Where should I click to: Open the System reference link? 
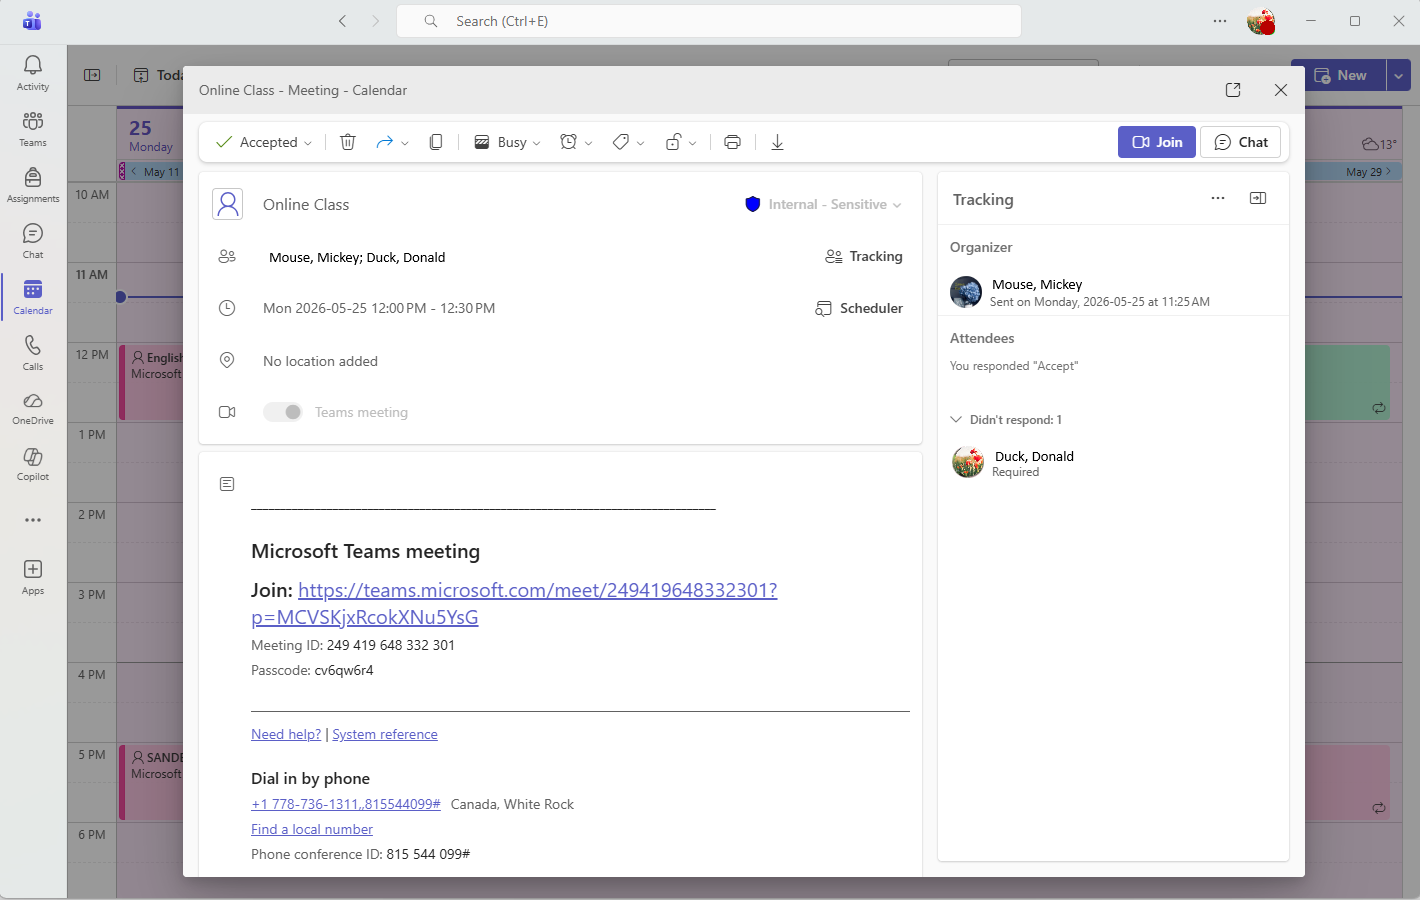click(x=385, y=734)
